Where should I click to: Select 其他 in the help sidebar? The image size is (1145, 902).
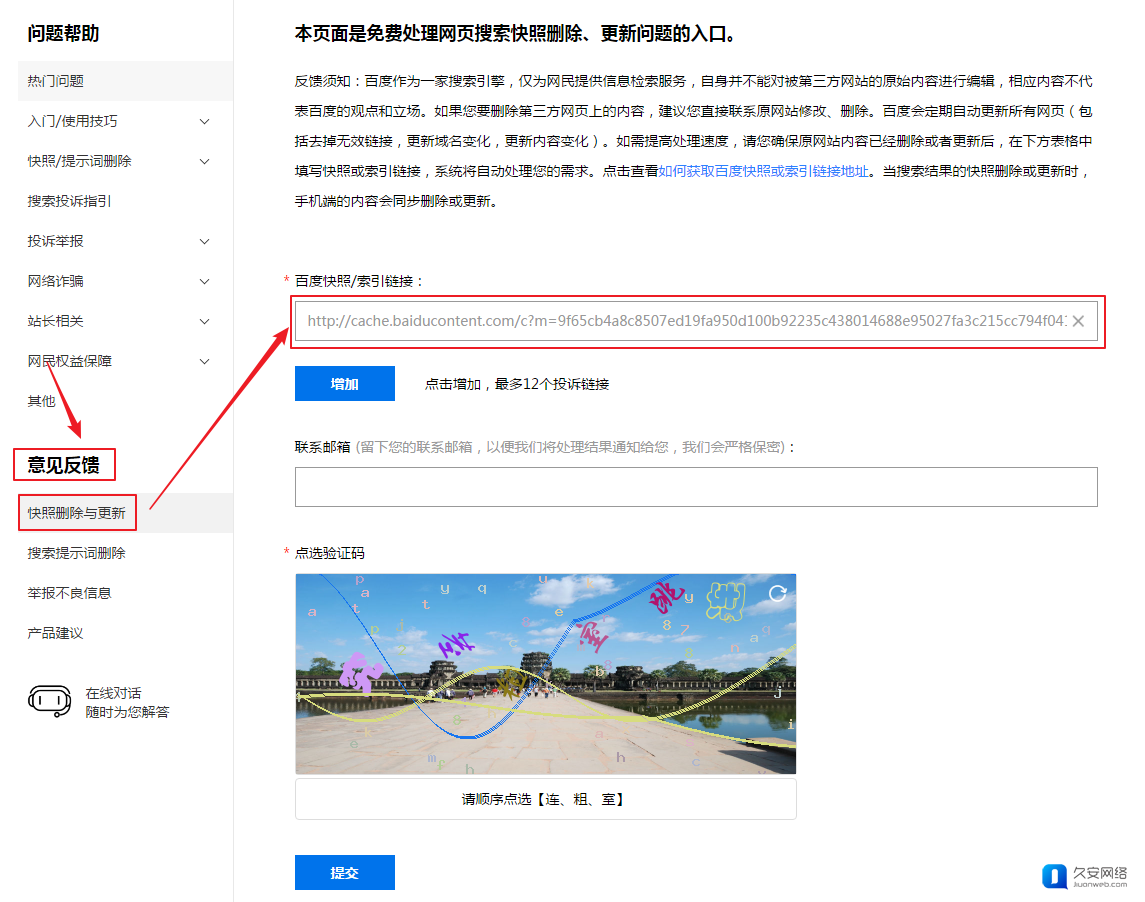pos(42,401)
